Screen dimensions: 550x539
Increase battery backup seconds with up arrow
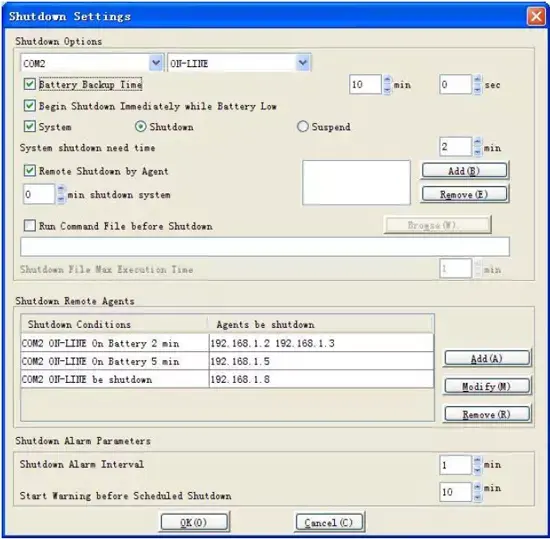tap(477, 80)
